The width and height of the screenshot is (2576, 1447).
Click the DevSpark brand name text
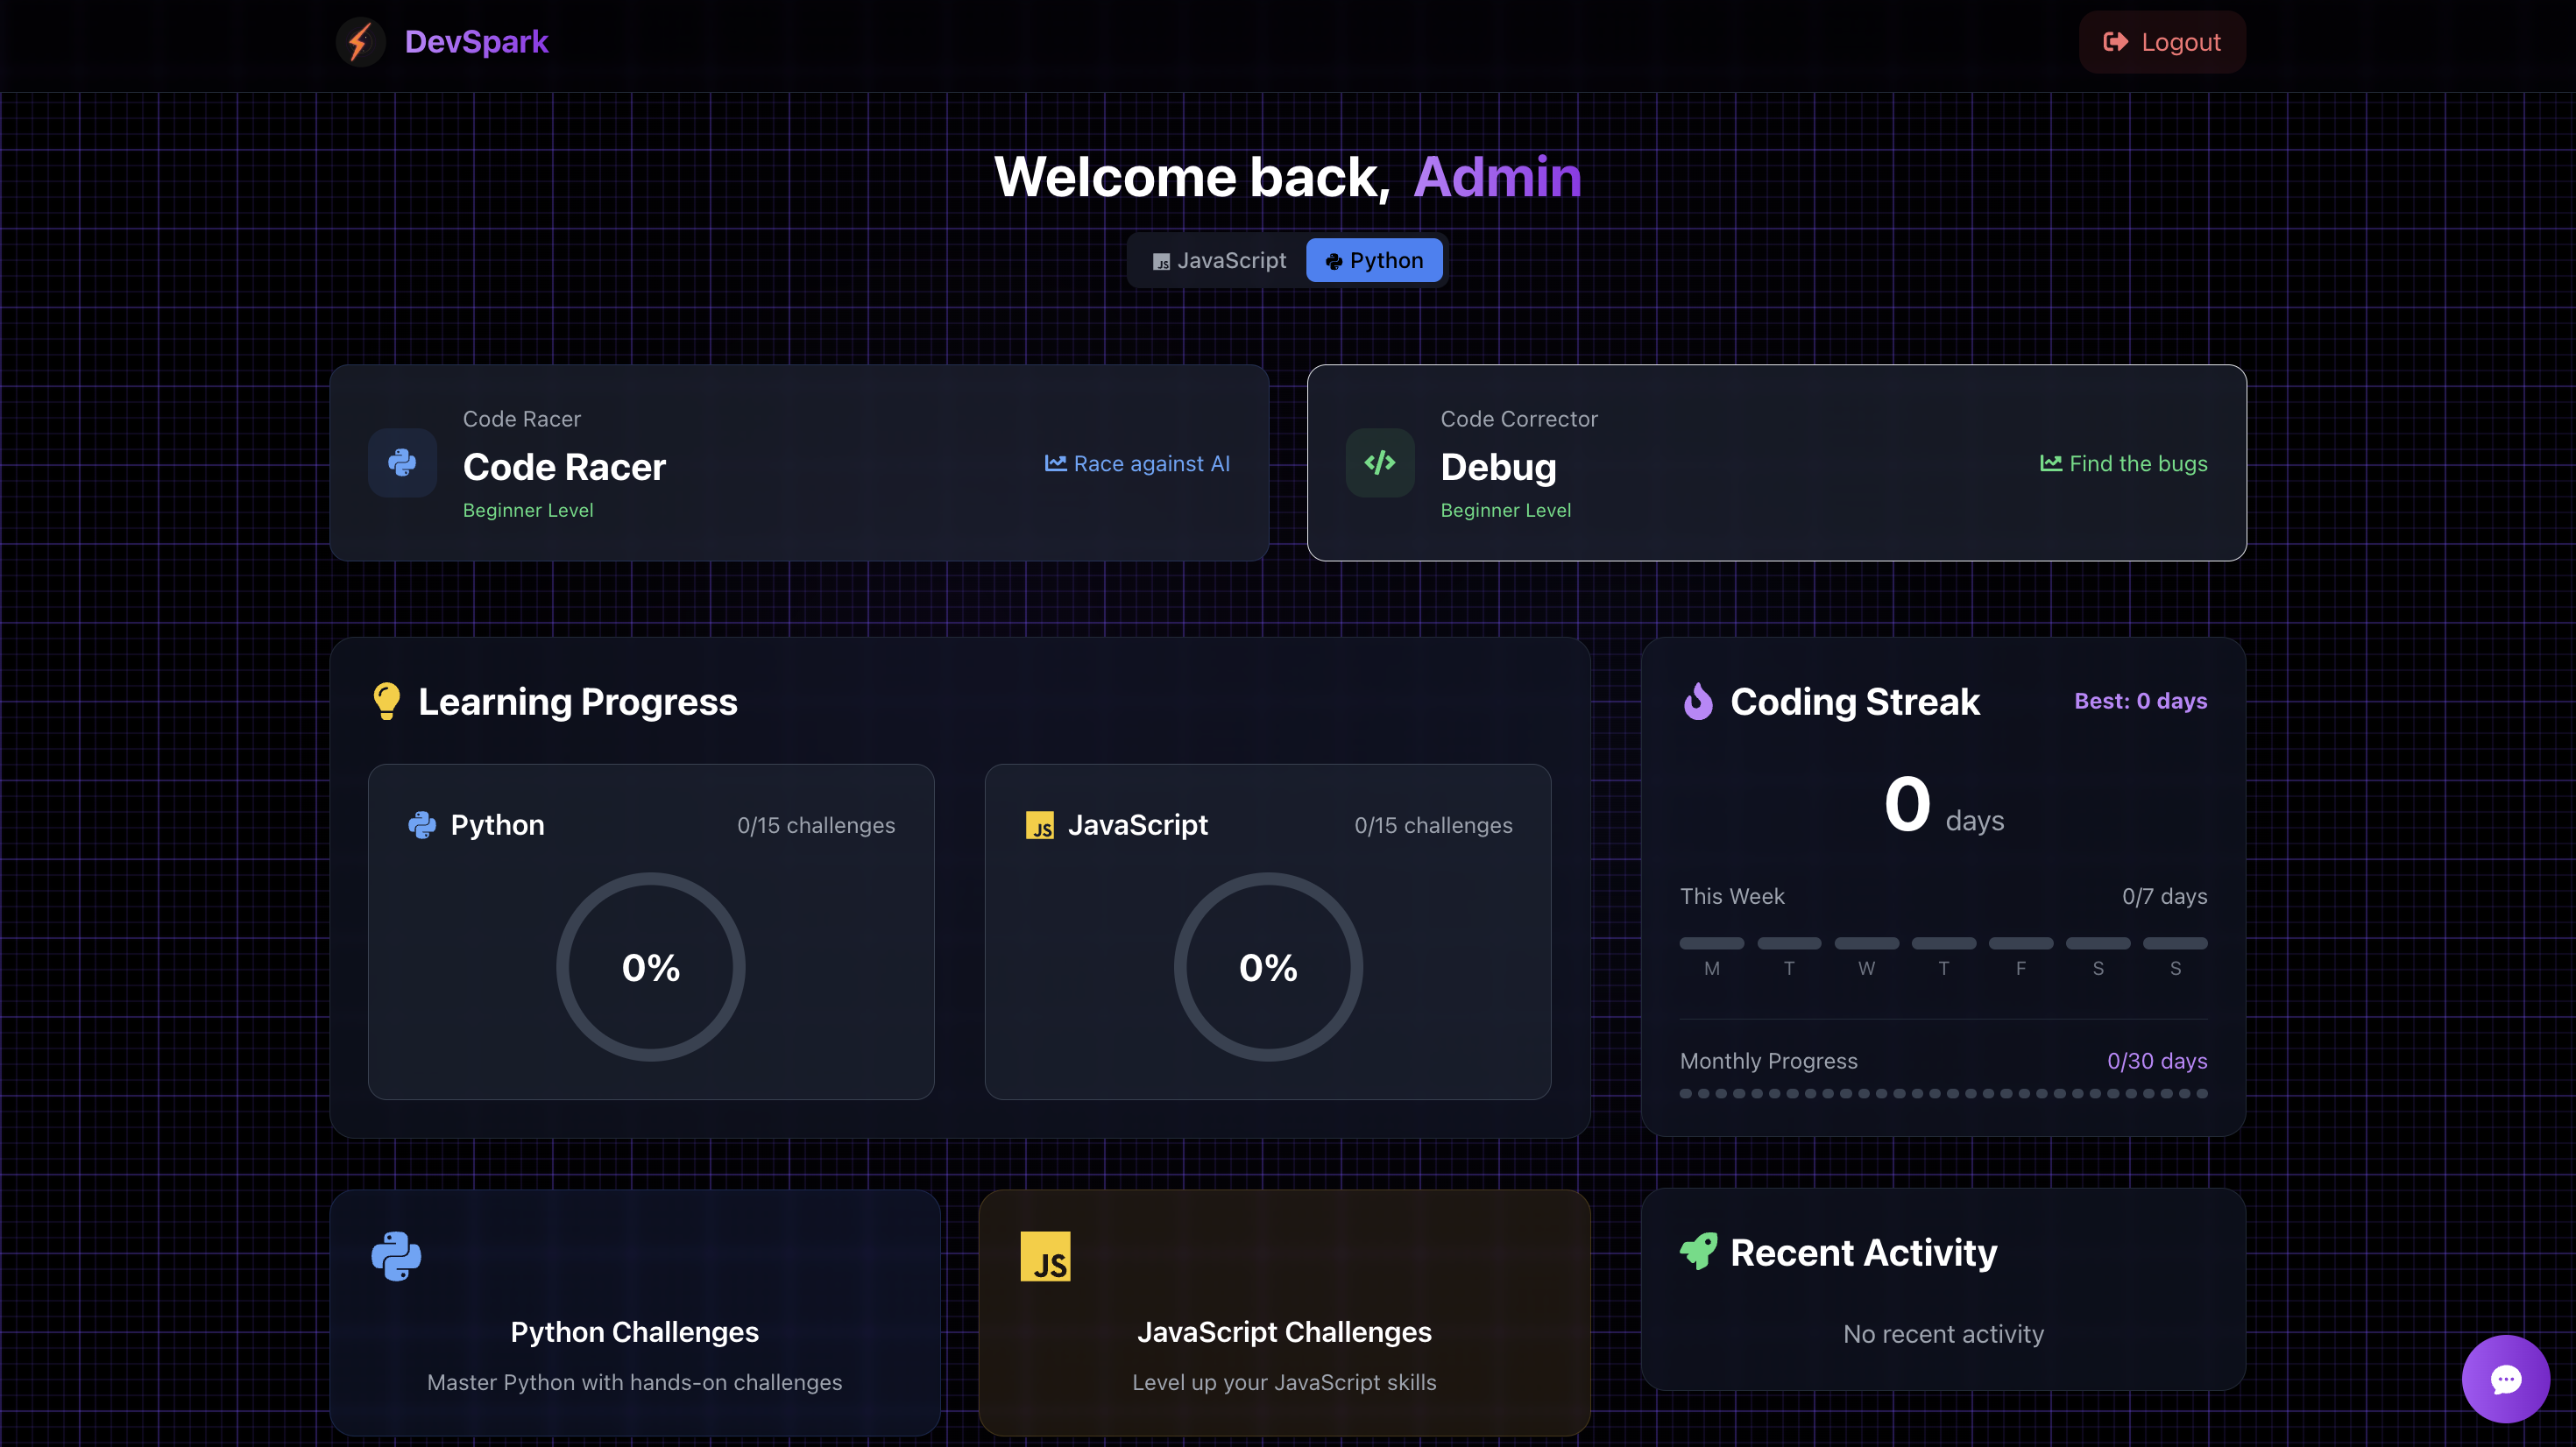[x=476, y=42]
